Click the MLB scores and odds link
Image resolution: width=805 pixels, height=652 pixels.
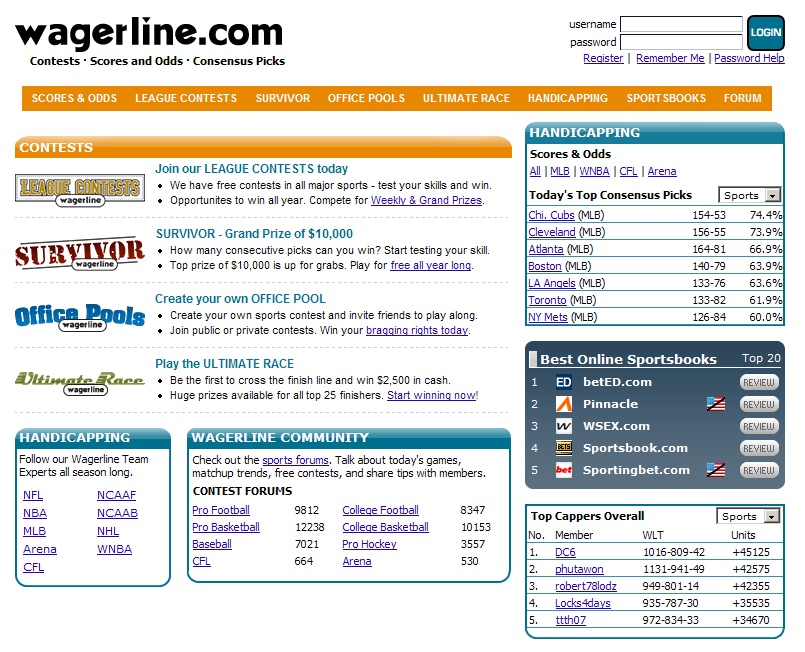tap(560, 171)
